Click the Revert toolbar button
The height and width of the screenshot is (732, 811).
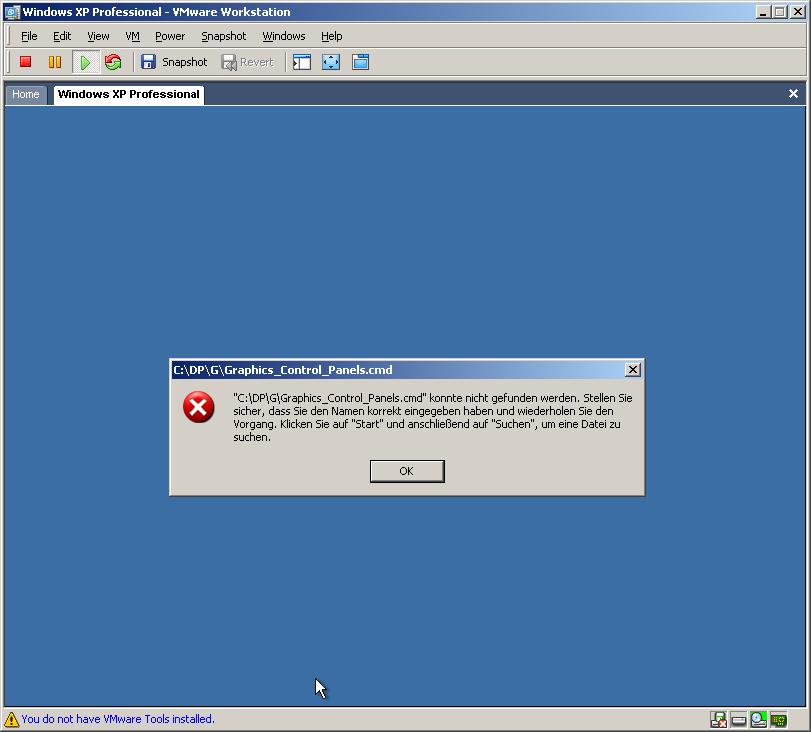[x=248, y=62]
